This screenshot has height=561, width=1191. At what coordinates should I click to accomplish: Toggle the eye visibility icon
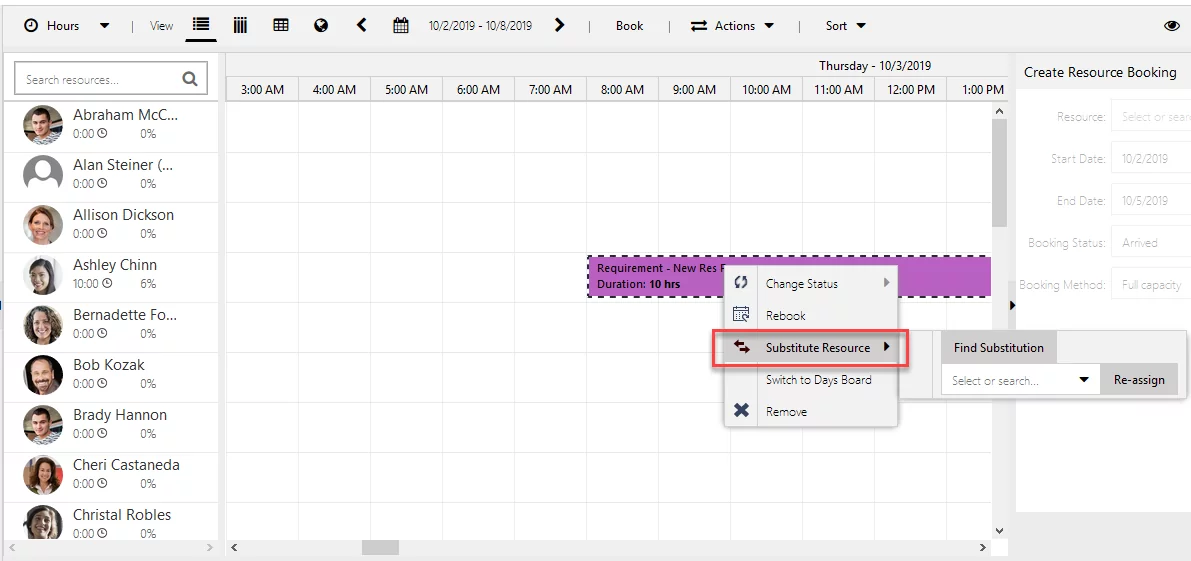click(1171, 25)
